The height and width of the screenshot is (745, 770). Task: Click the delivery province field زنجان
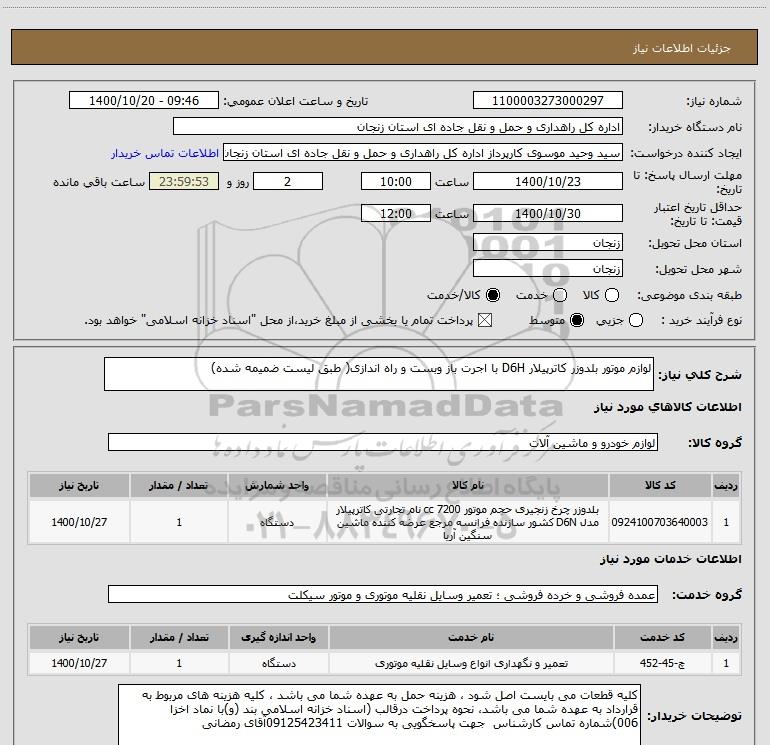click(x=548, y=243)
